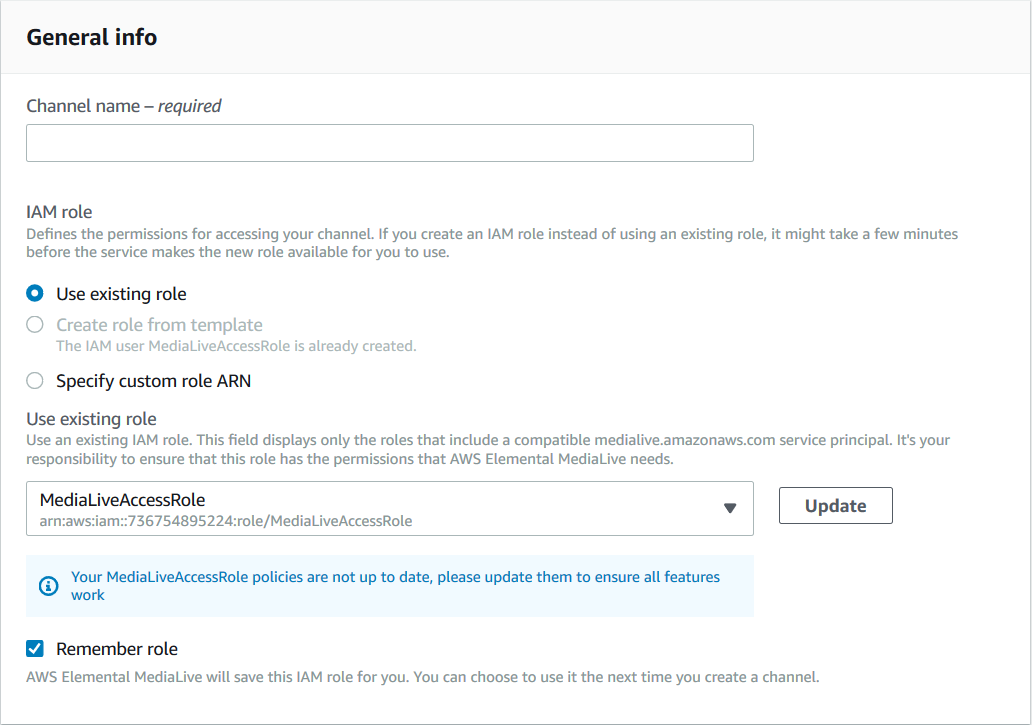
Task: Choose Specify custom role ARN option
Action: pyautogui.click(x=34, y=380)
